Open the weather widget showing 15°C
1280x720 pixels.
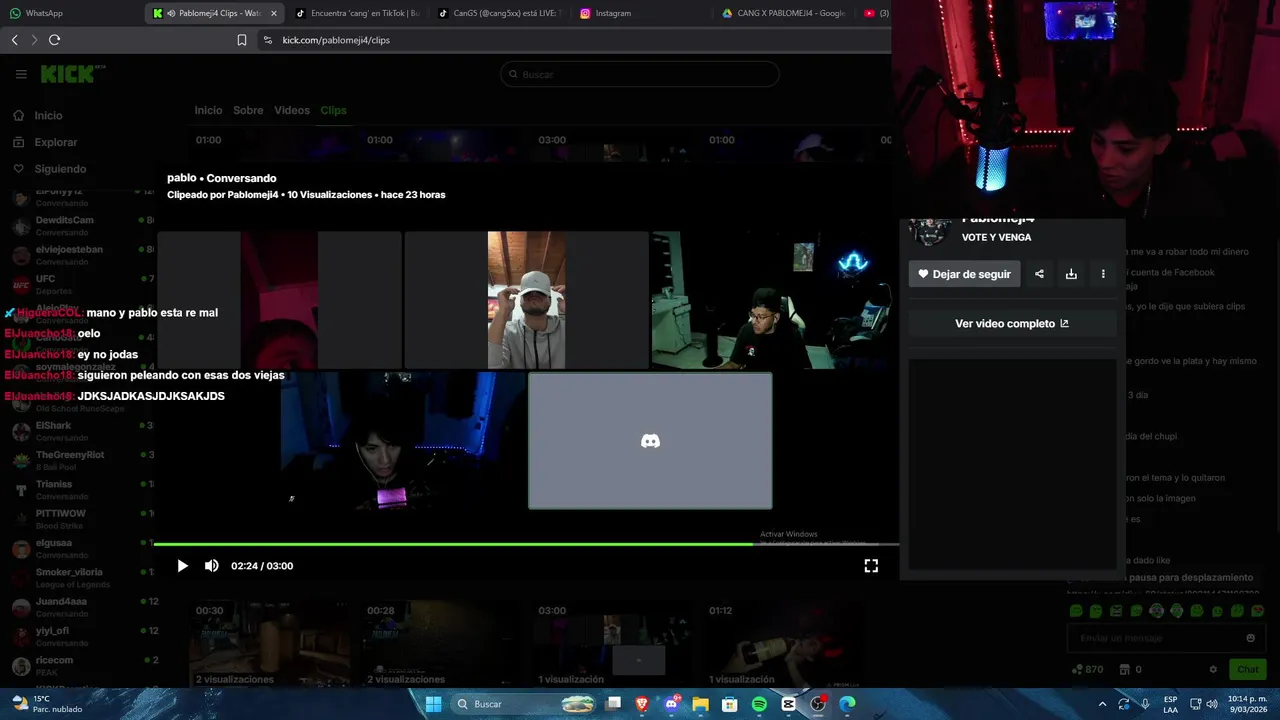coord(47,704)
